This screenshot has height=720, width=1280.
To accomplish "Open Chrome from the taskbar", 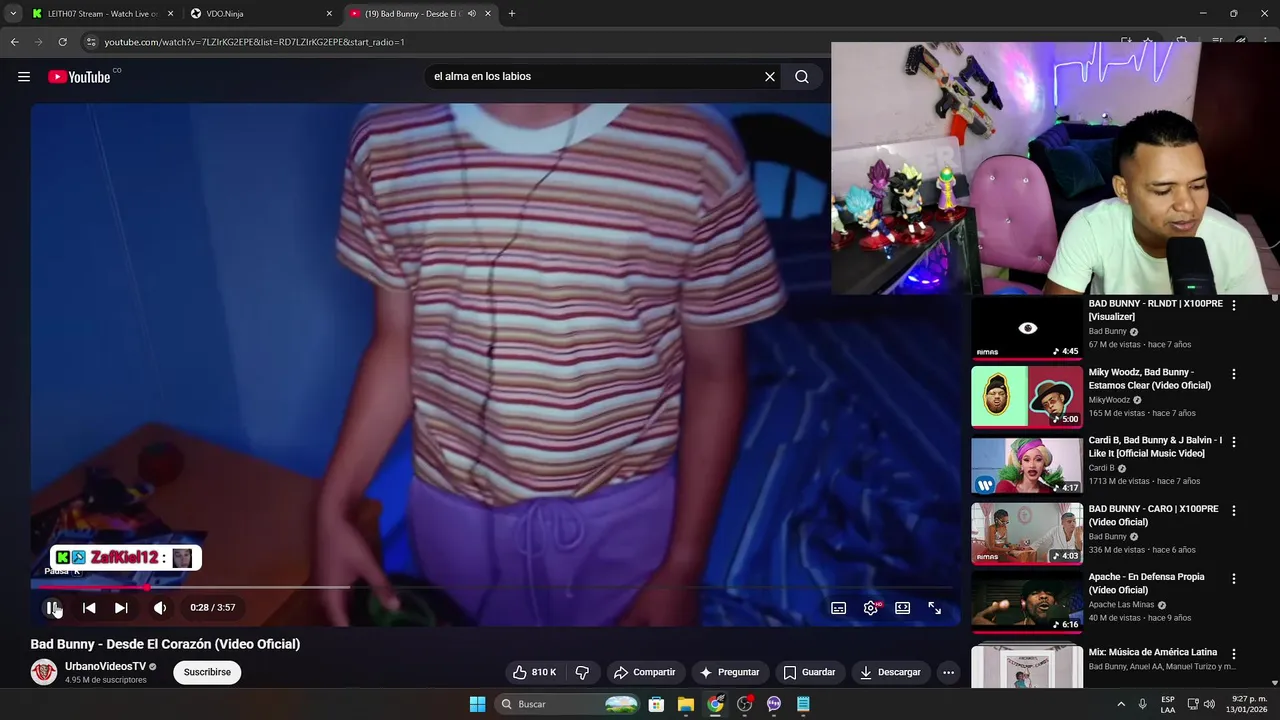I will 715,704.
